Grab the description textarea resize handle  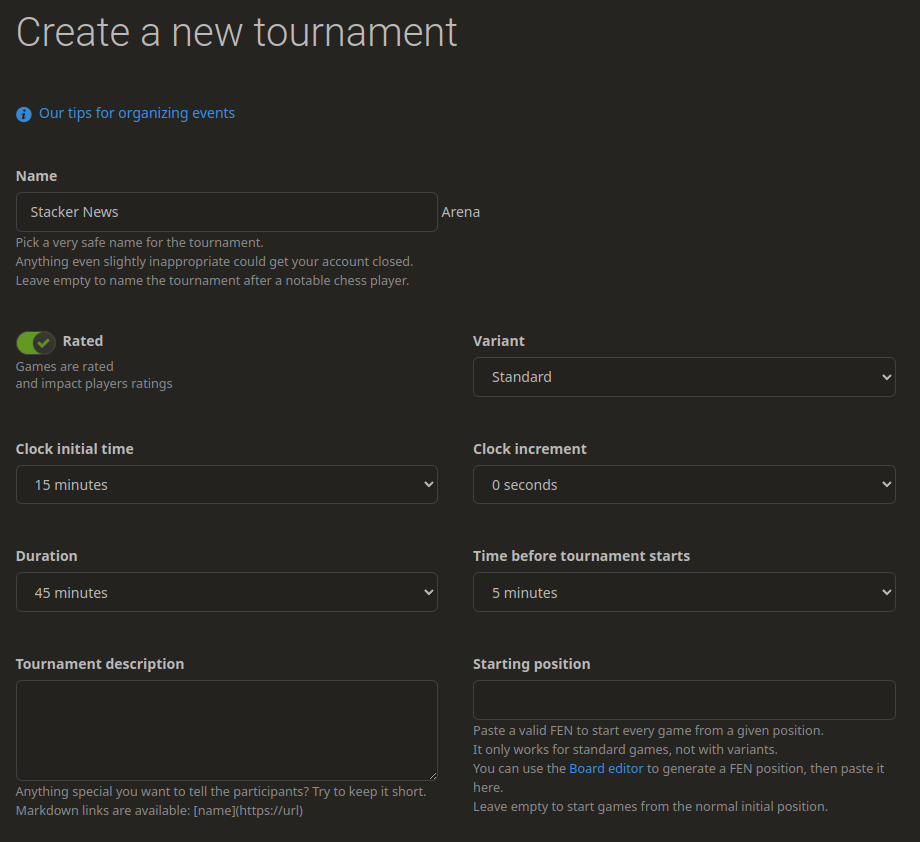pos(432,775)
